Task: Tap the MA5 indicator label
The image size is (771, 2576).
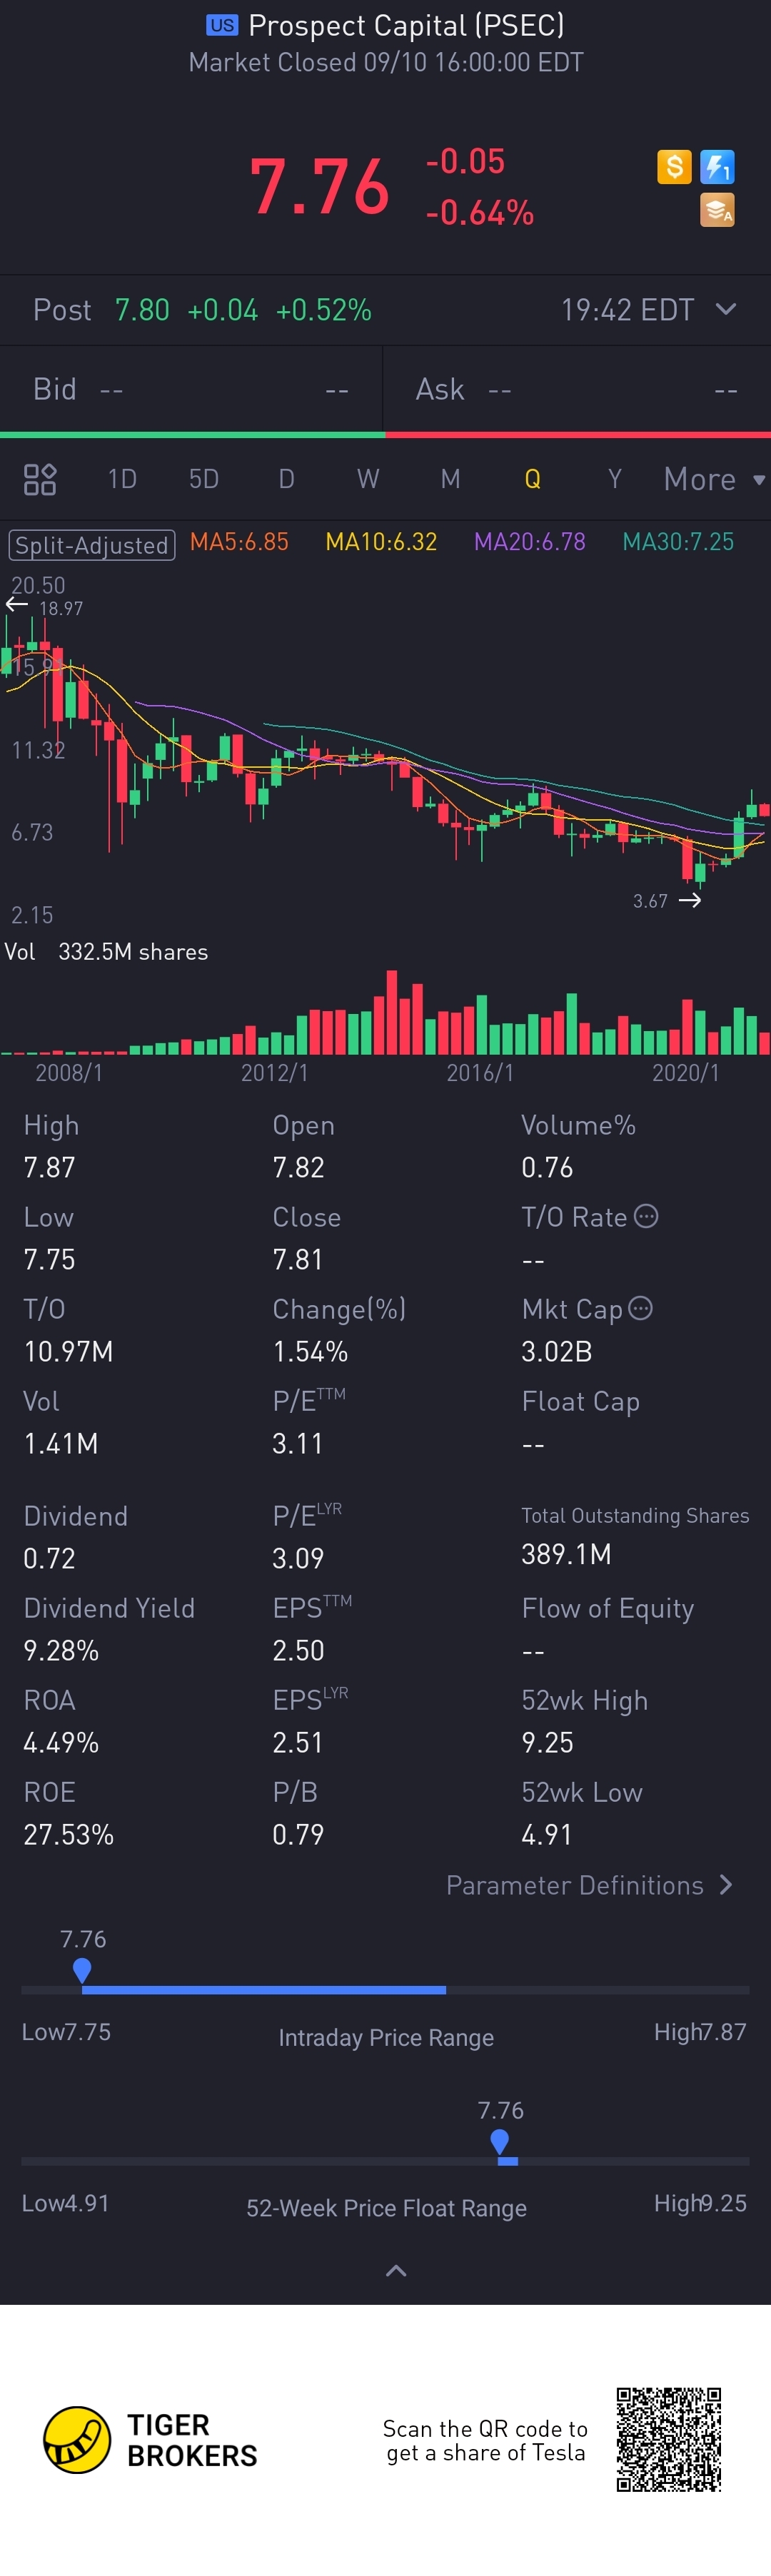Action: (239, 542)
